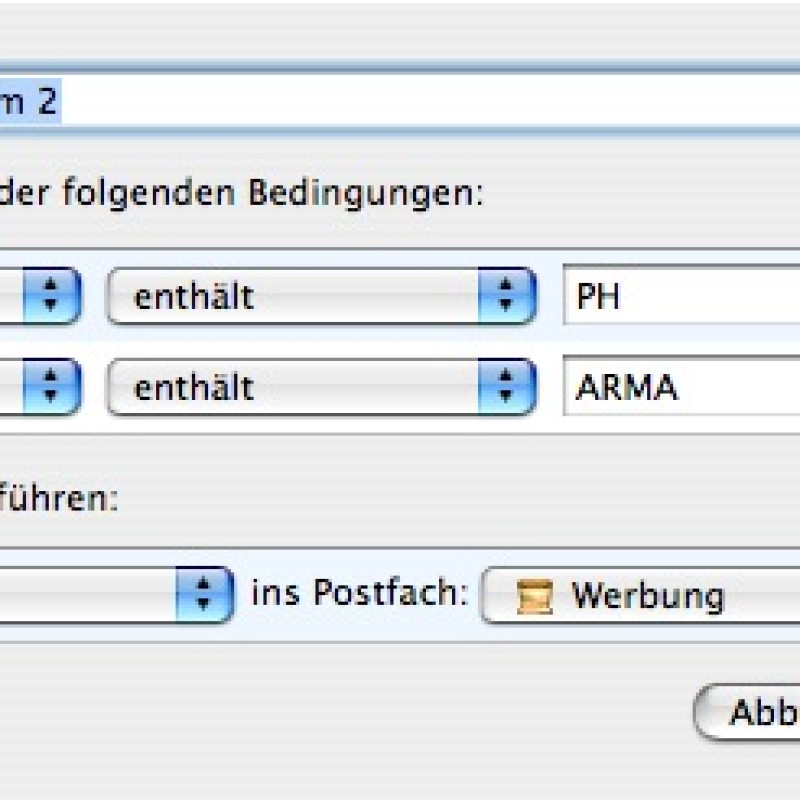
Task: Open the second enthält condition dropdown
Action: click(x=321, y=387)
